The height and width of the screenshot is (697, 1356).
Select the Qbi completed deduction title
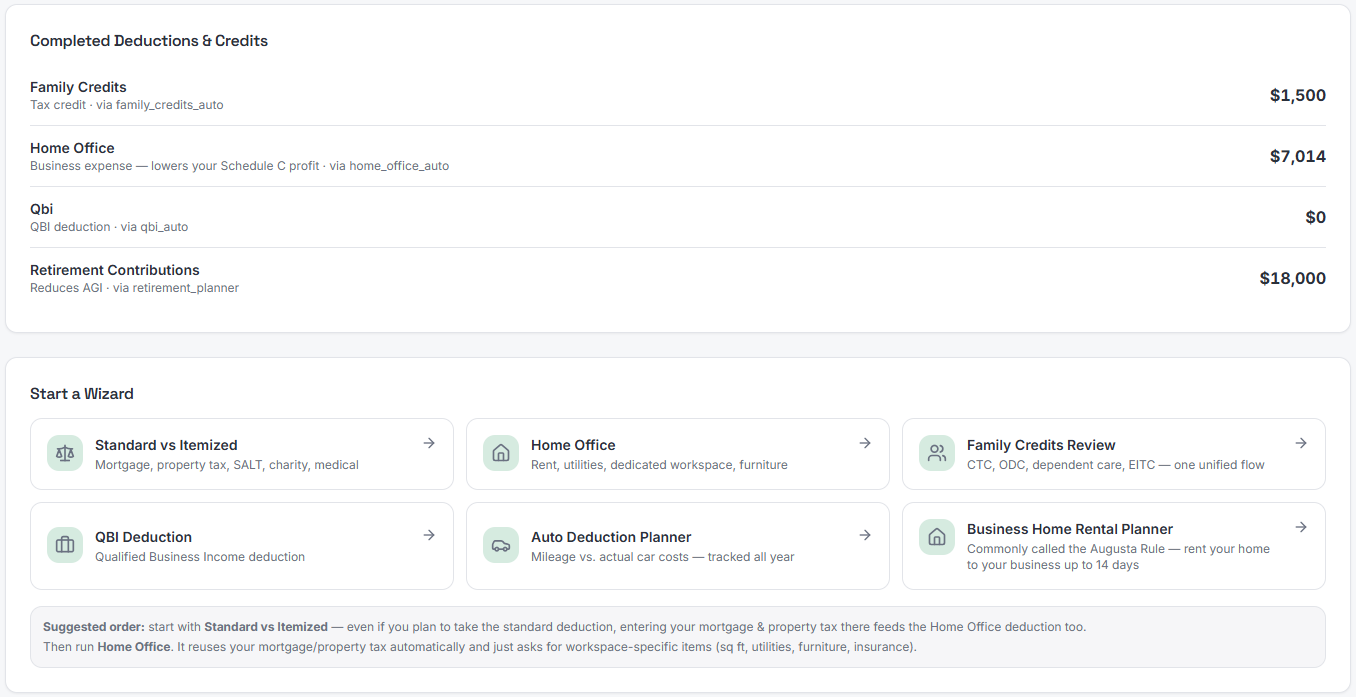pyautogui.click(x=41, y=209)
